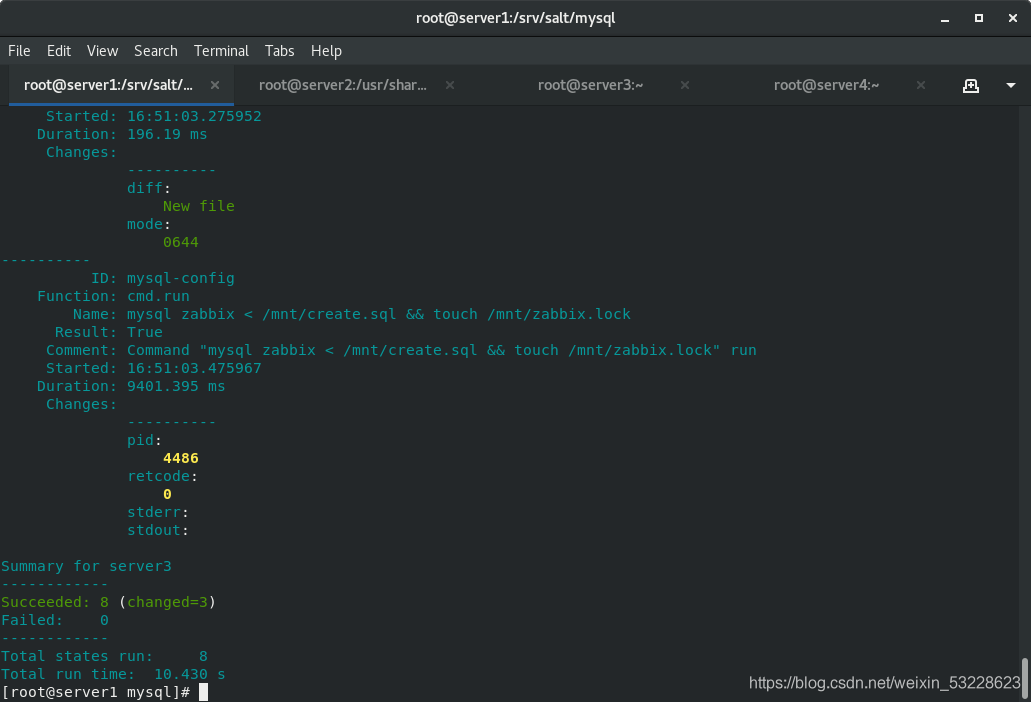
Task: Close the root@server4 tab
Action: click(921, 85)
